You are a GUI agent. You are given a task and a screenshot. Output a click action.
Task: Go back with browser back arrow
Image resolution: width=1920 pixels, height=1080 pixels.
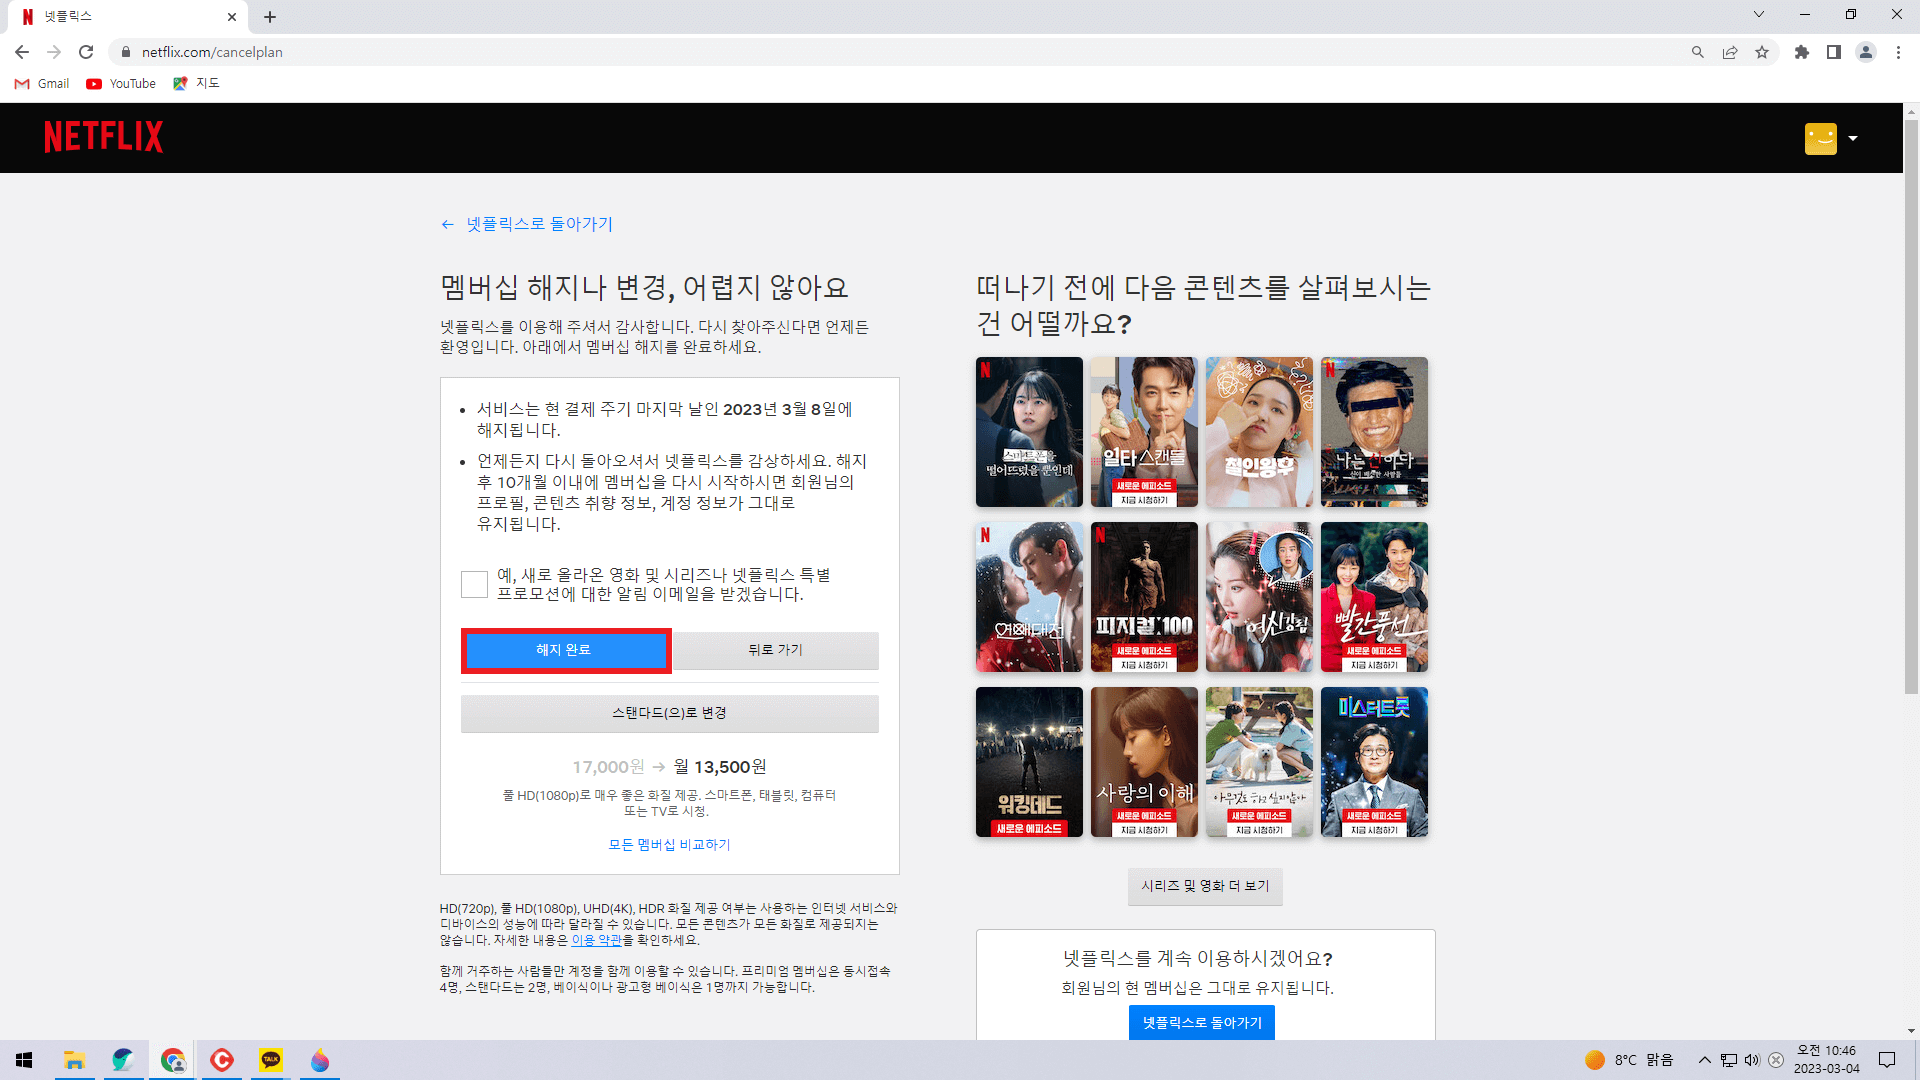tap(22, 52)
